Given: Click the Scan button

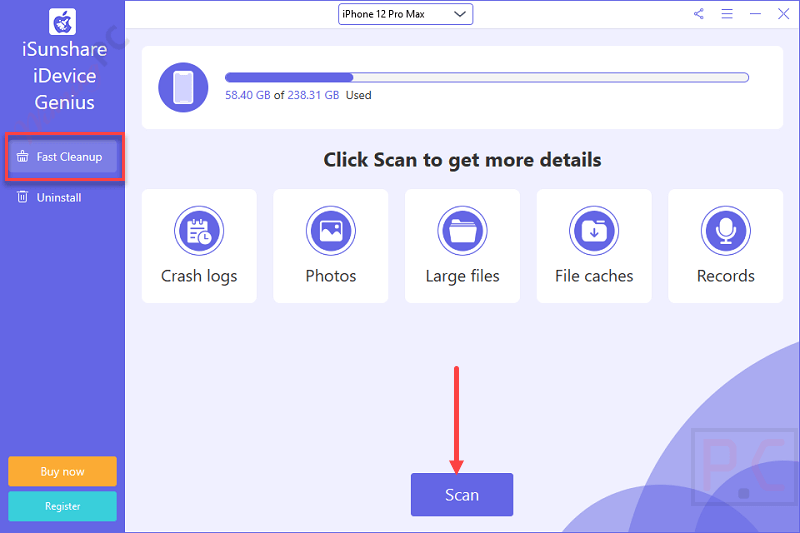Looking at the screenshot, I should tap(462, 495).
